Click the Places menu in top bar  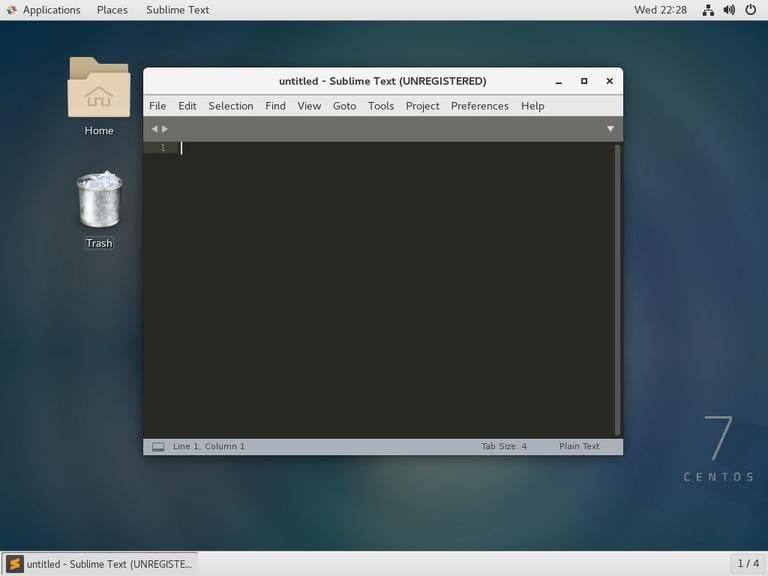point(112,10)
